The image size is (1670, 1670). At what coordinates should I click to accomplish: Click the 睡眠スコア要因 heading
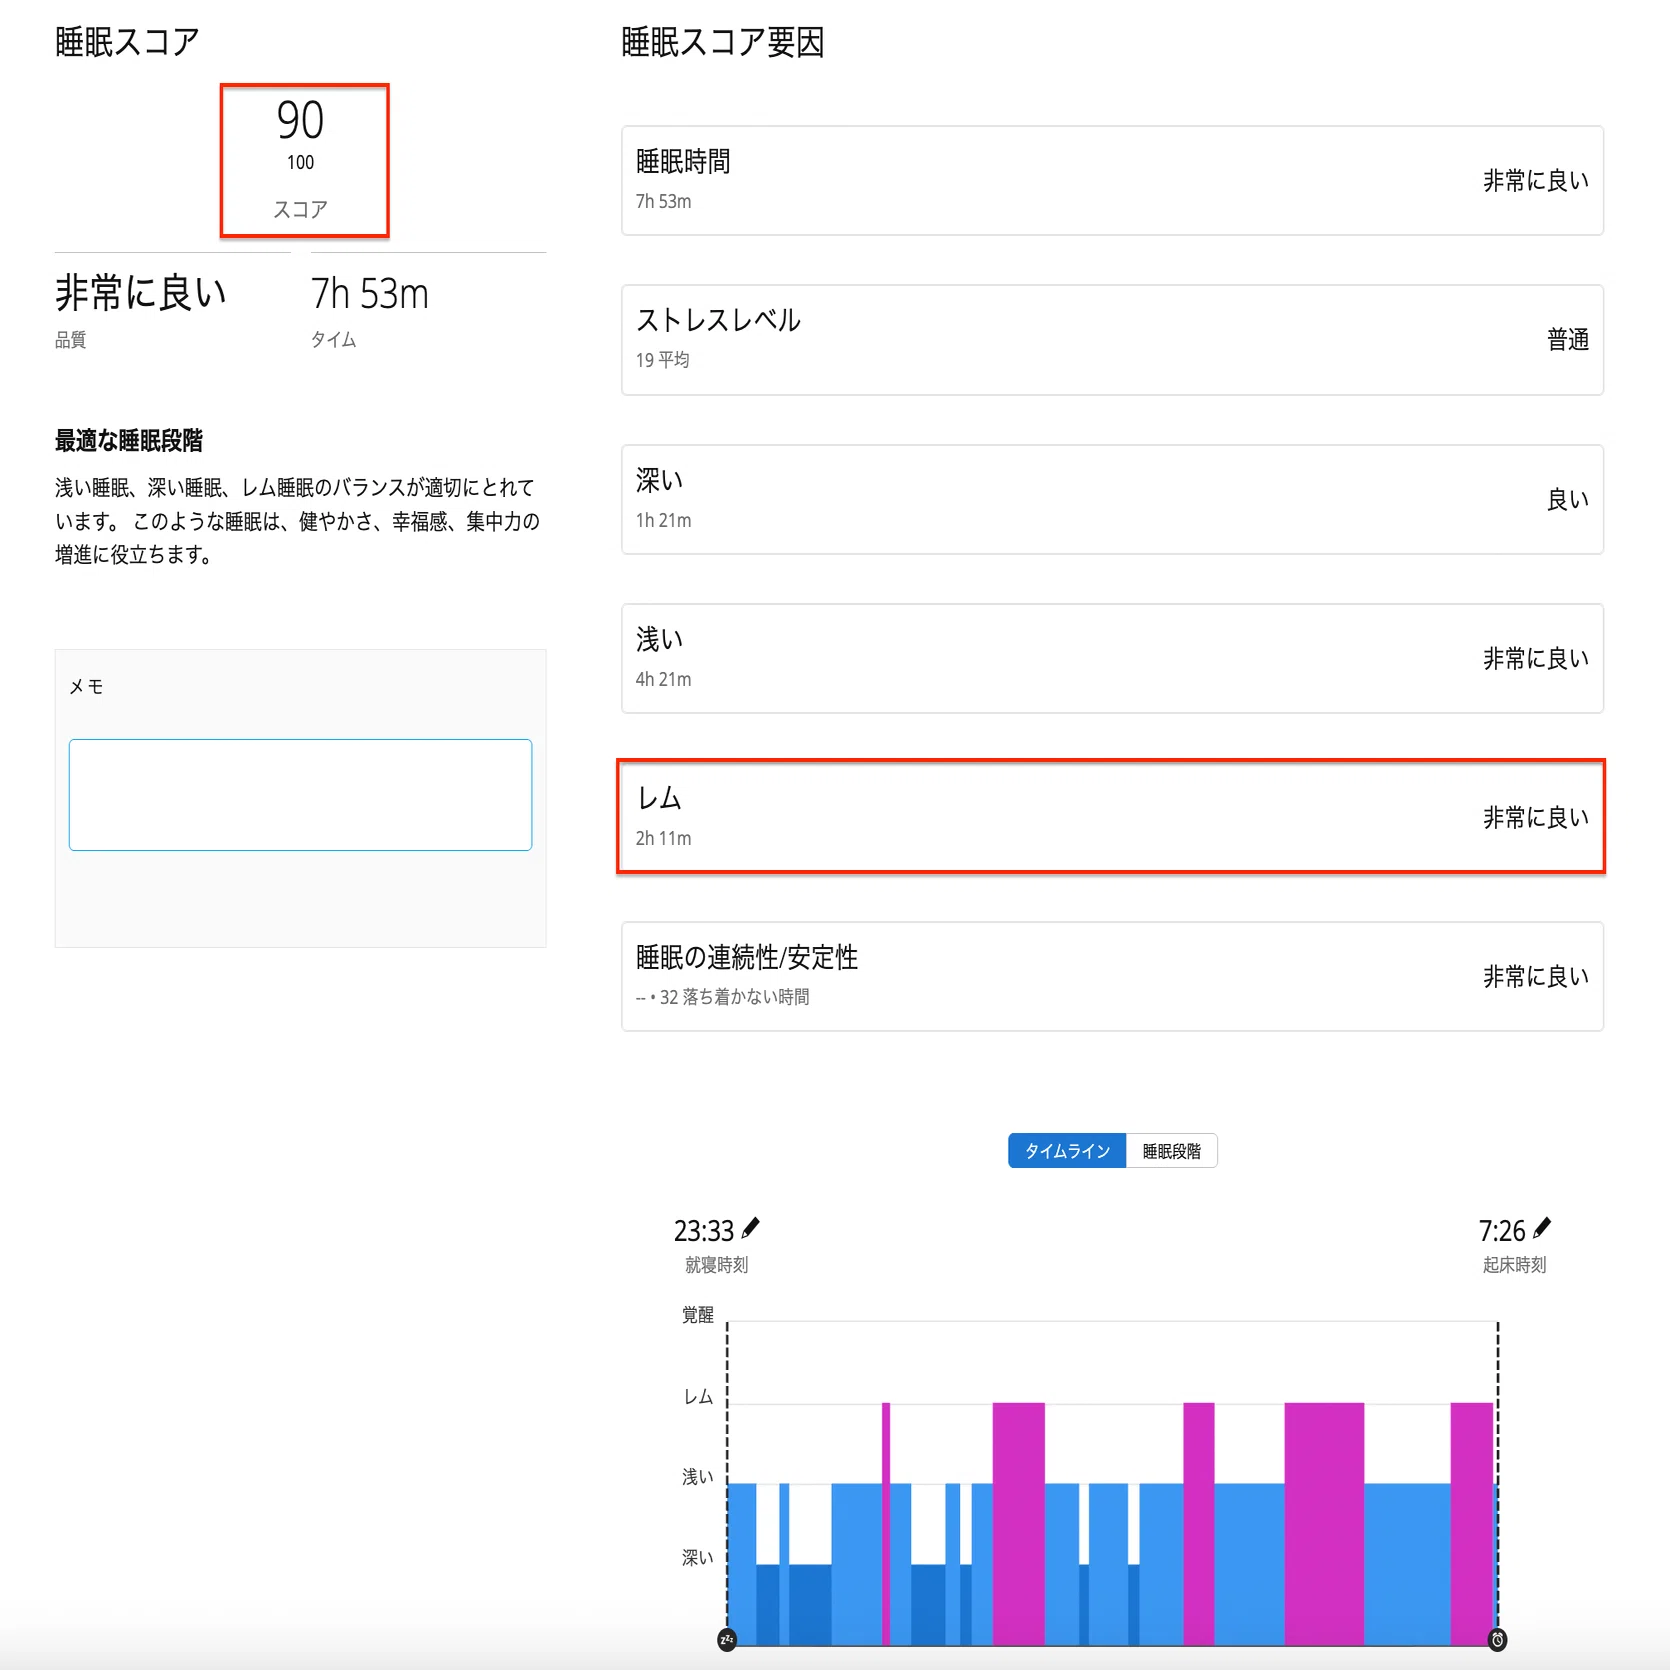pos(723,42)
